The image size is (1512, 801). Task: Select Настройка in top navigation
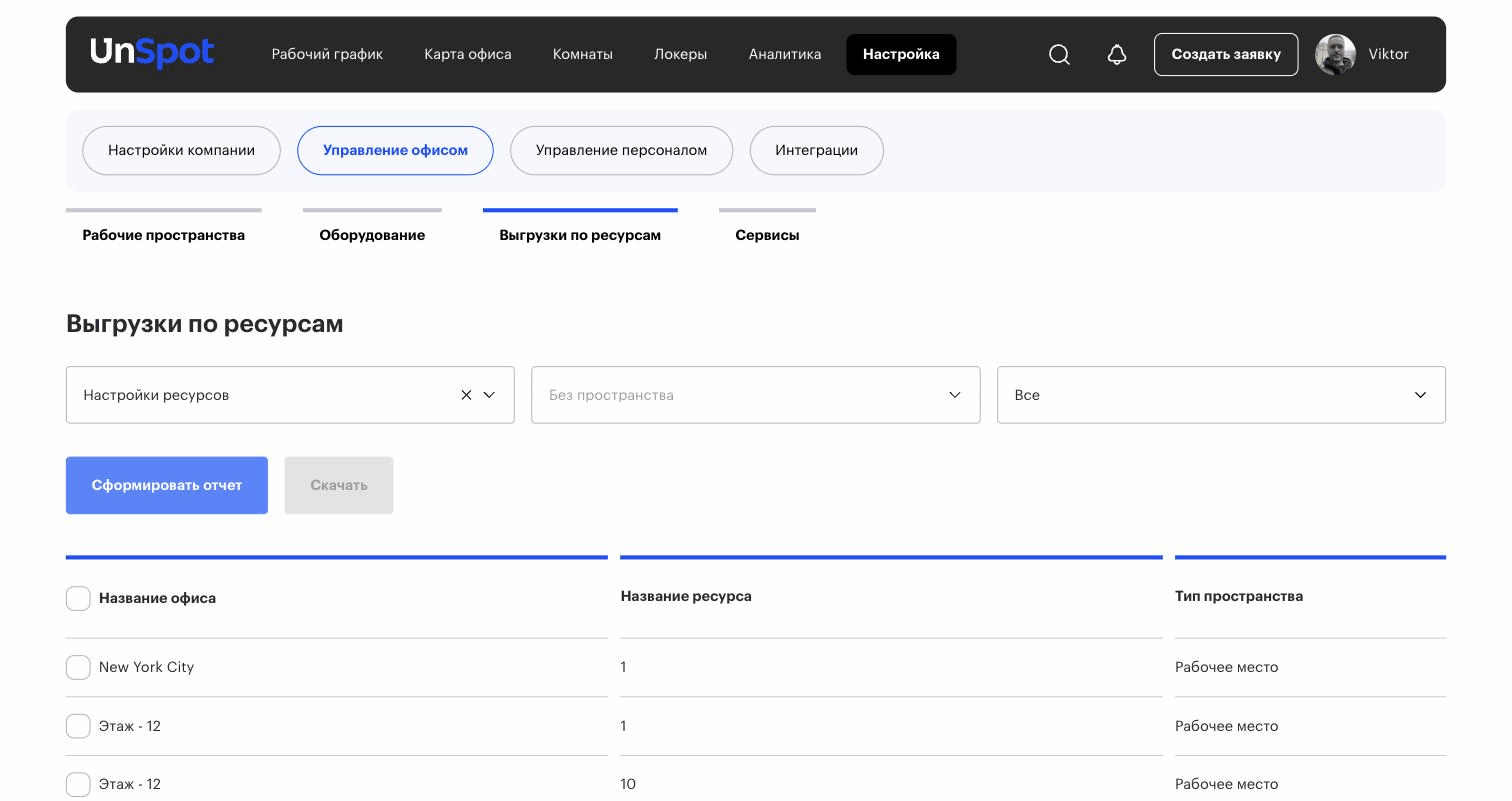(x=901, y=54)
